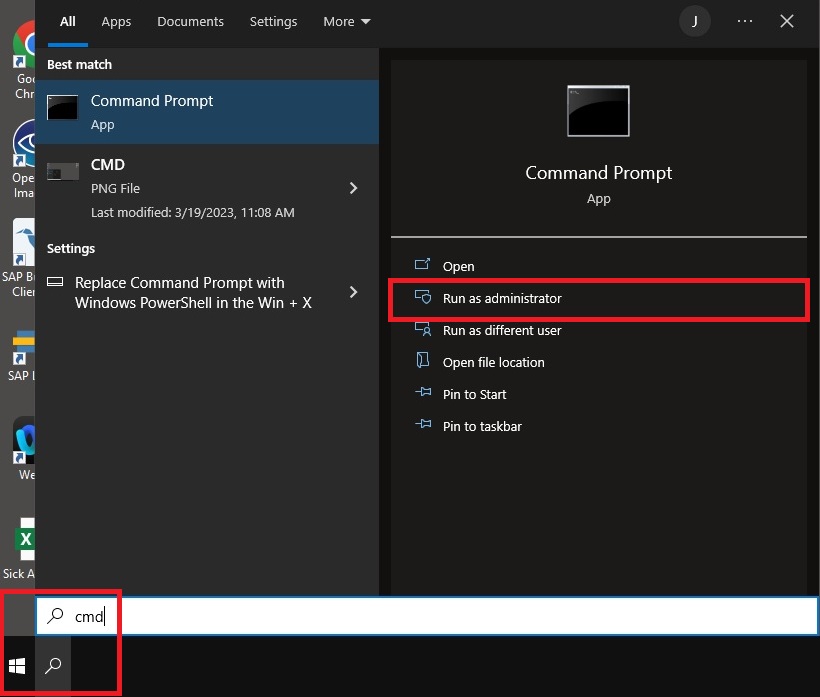The image size is (820, 697).
Task: Click the large Command Prompt preview icon
Action: (x=598, y=111)
